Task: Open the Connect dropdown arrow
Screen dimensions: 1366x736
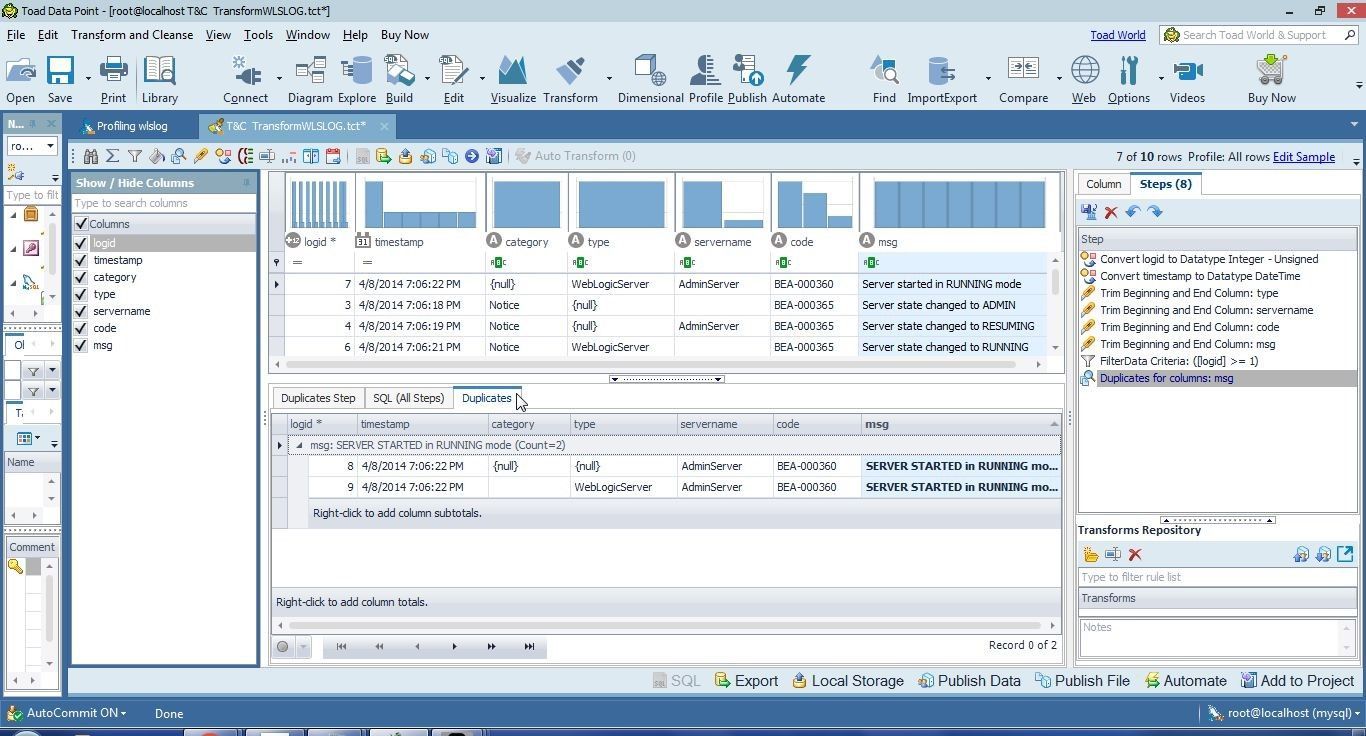Action: [x=279, y=78]
